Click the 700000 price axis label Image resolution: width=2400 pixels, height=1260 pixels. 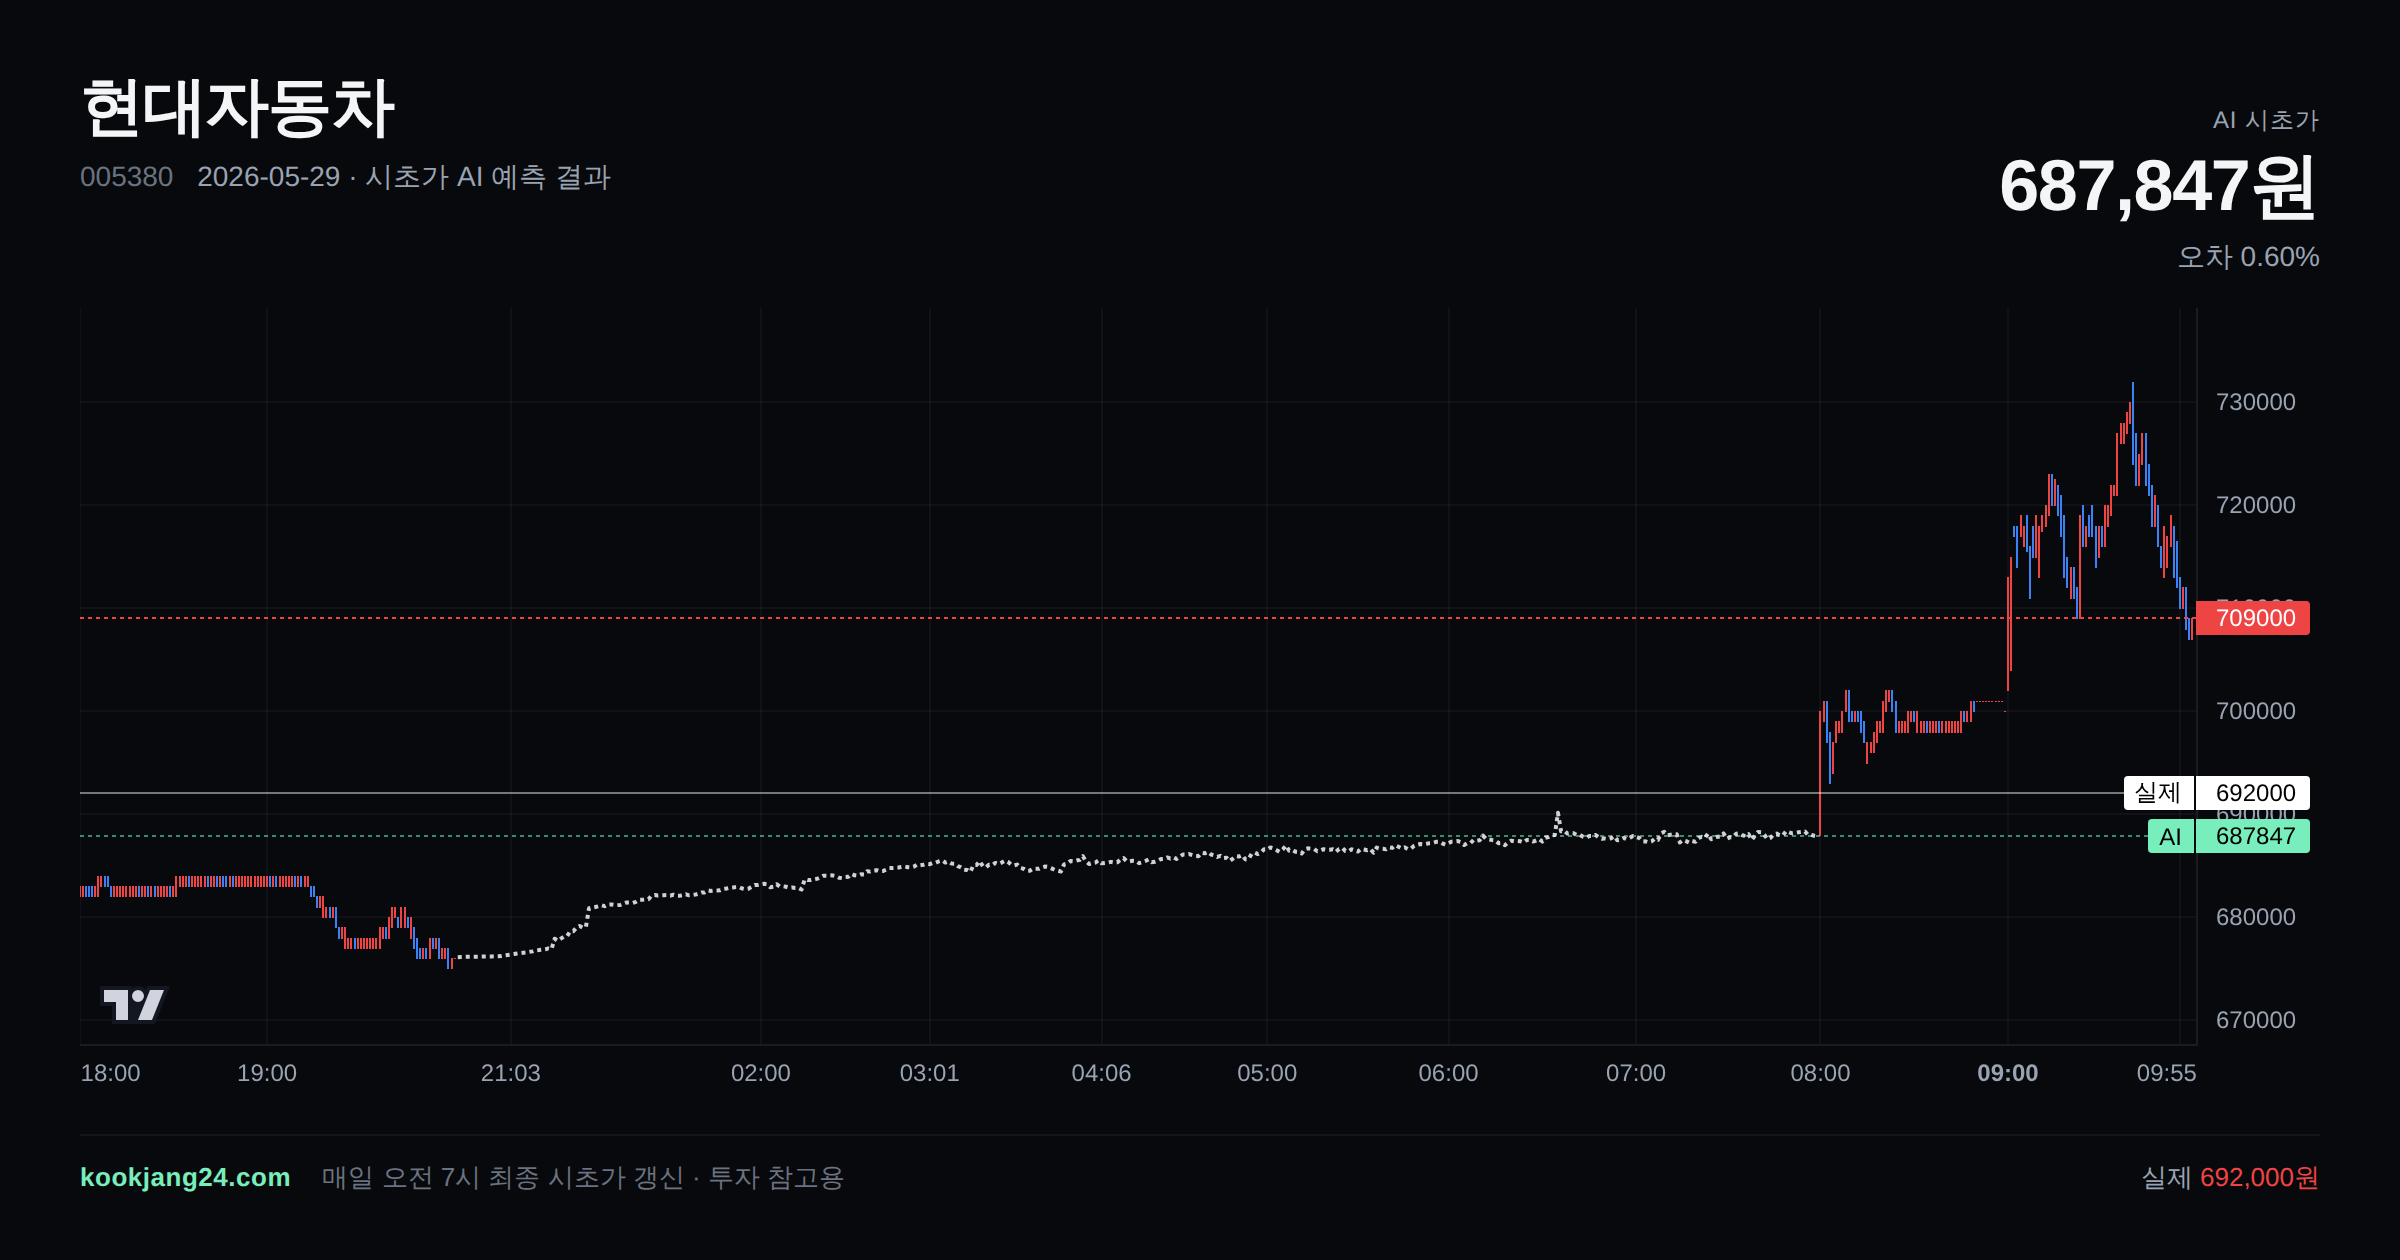click(2256, 711)
